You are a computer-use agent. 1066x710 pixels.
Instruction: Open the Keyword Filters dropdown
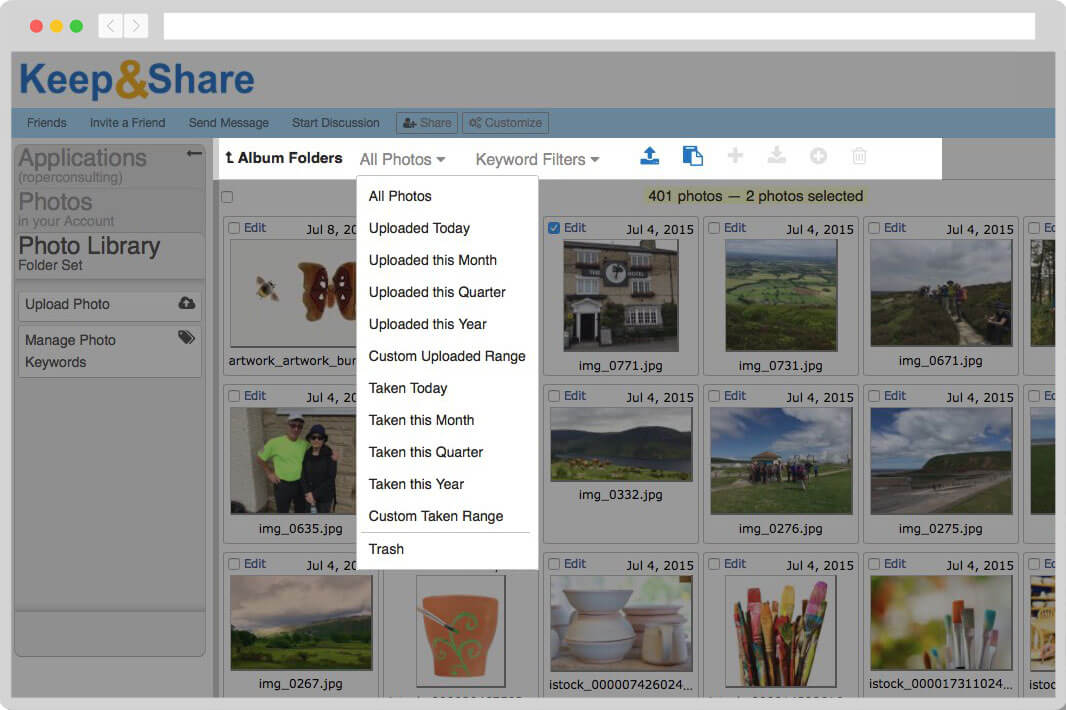pos(537,159)
